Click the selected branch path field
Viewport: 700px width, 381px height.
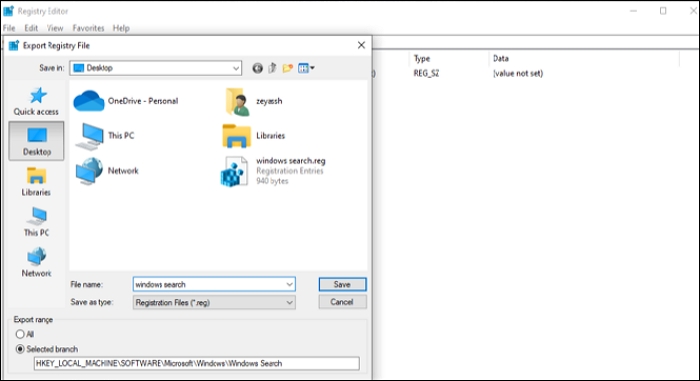[x=196, y=363]
